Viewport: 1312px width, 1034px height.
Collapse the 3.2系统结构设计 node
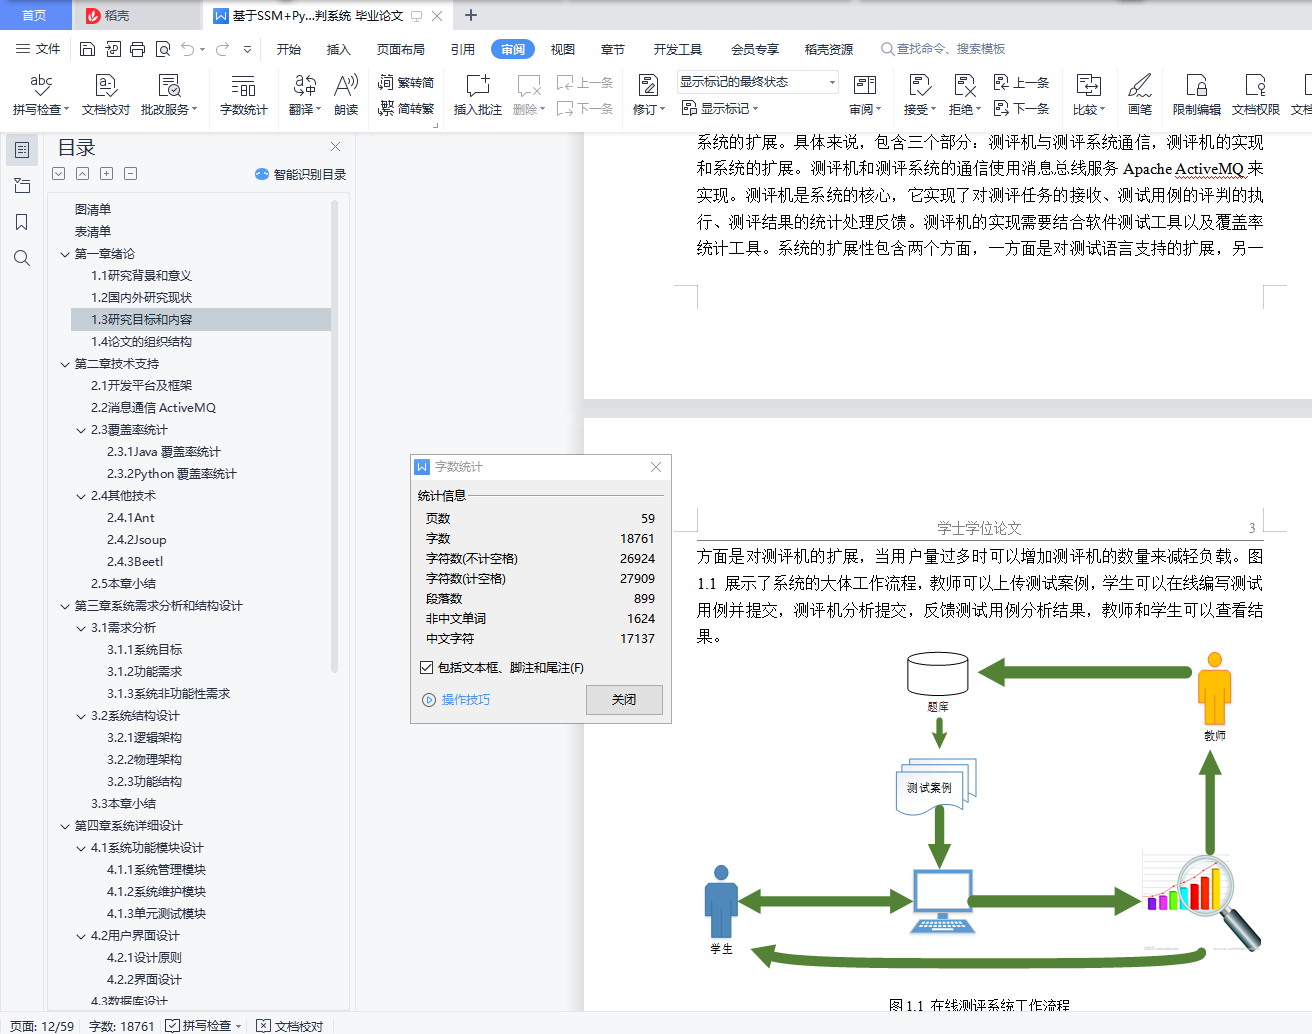pos(81,716)
